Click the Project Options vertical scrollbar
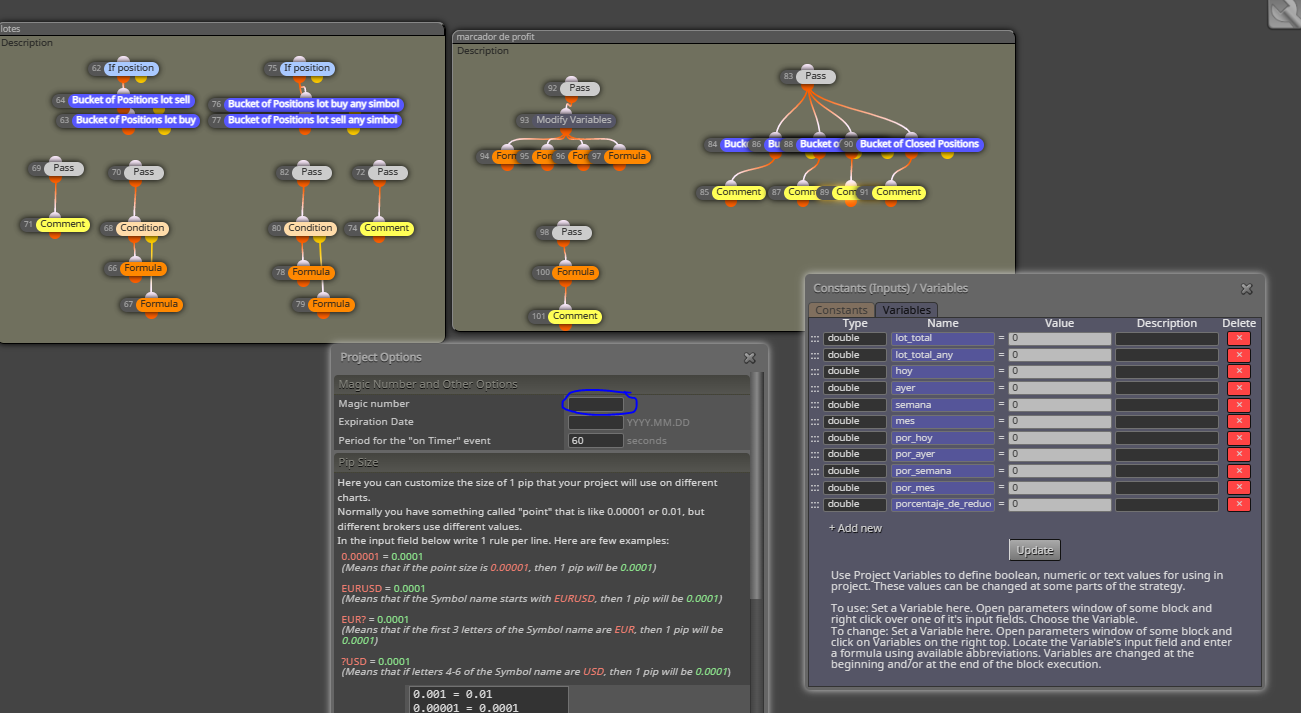 tap(757, 485)
